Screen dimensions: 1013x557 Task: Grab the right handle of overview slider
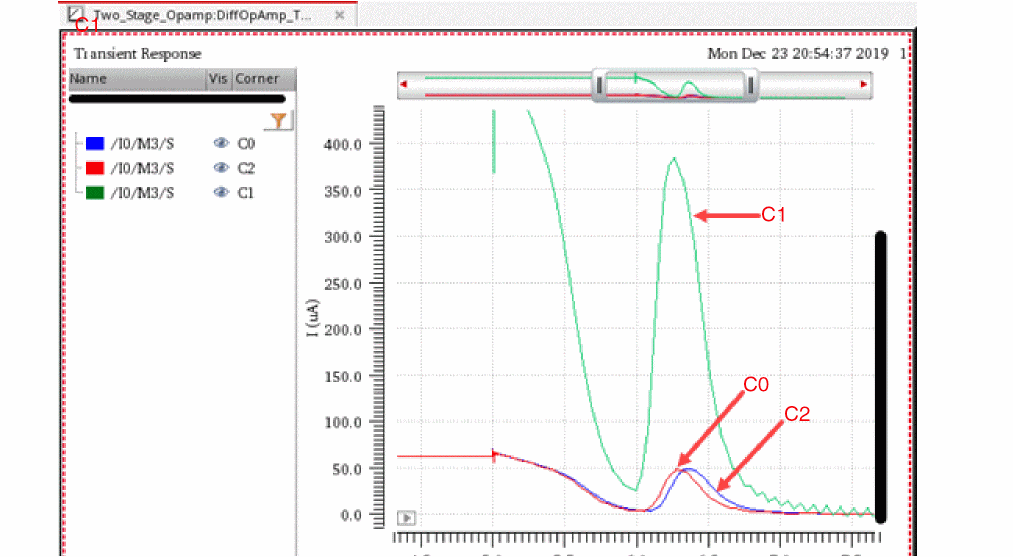pyautogui.click(x=750, y=85)
